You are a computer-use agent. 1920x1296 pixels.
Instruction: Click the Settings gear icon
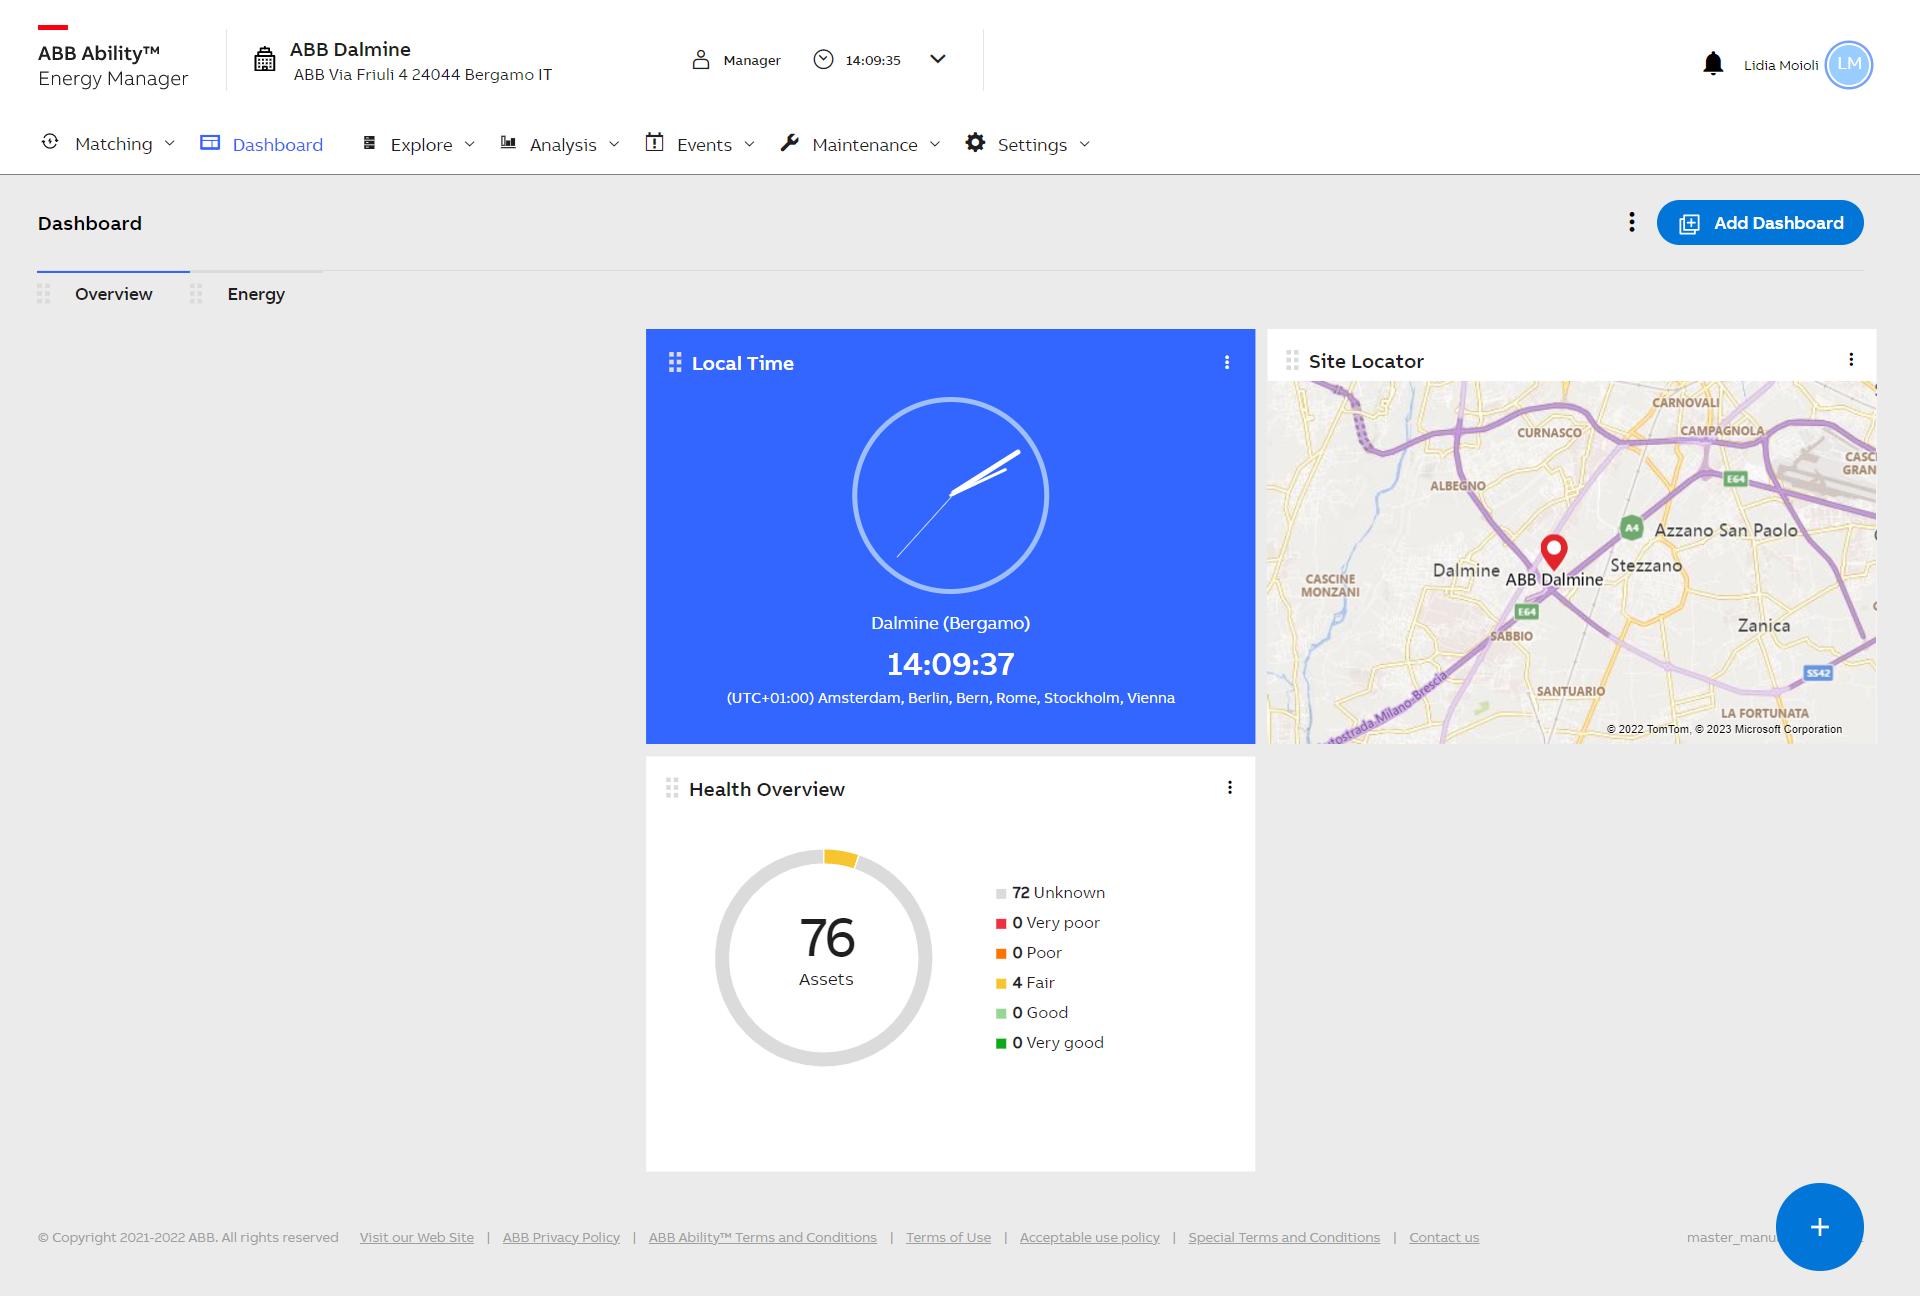[975, 143]
